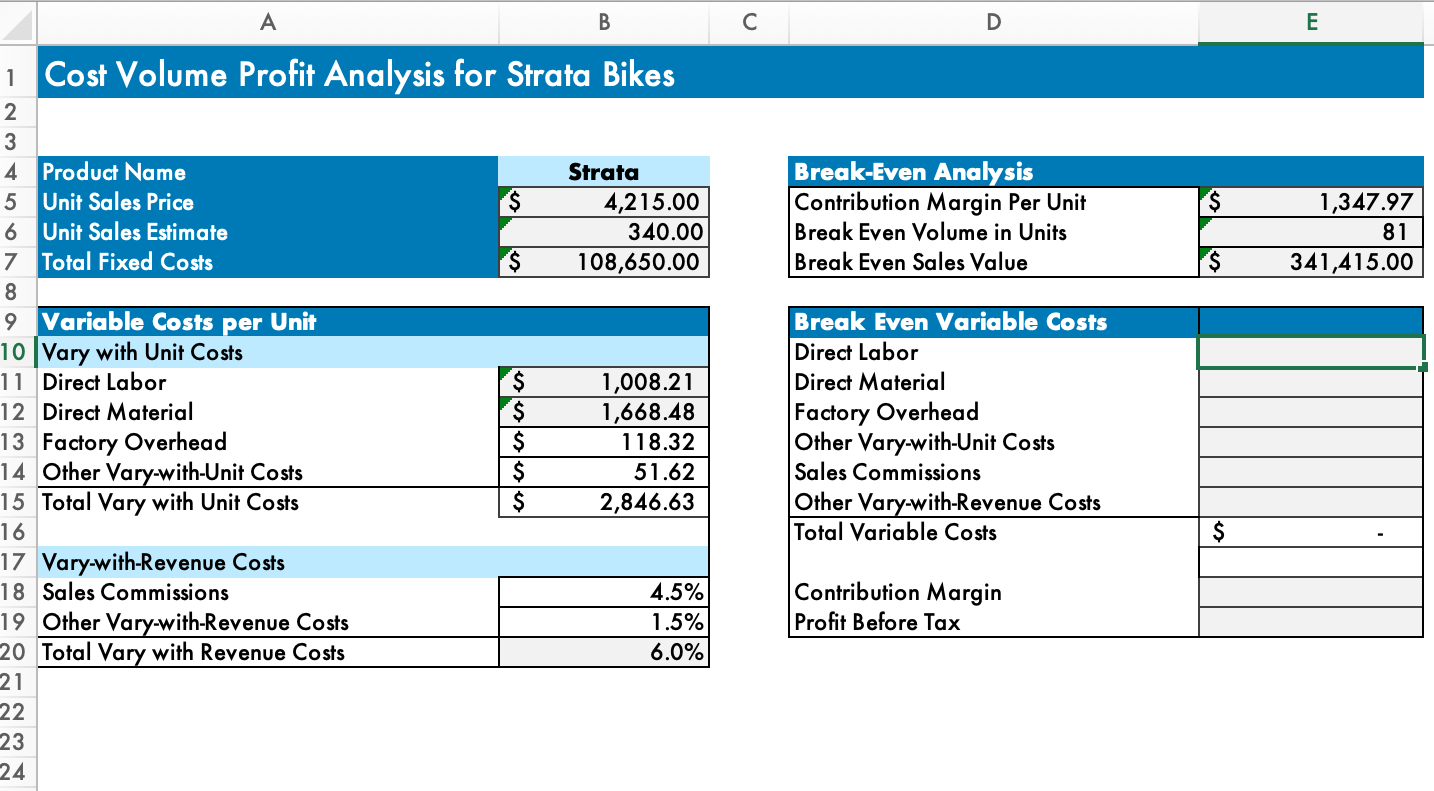1434x791 pixels.
Task: Select Break Even Sales Value 341,415.00
Action: click(x=1311, y=262)
